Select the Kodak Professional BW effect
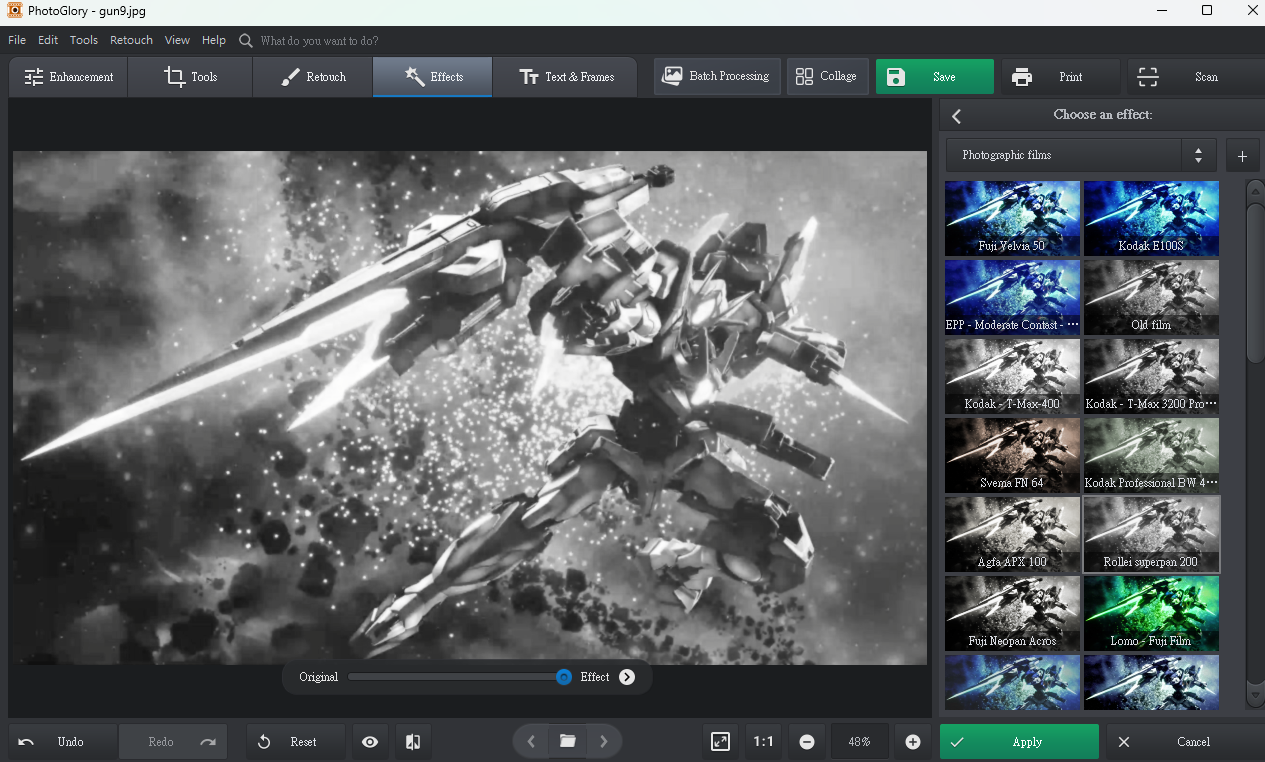This screenshot has height=762, width=1265. [1152, 455]
